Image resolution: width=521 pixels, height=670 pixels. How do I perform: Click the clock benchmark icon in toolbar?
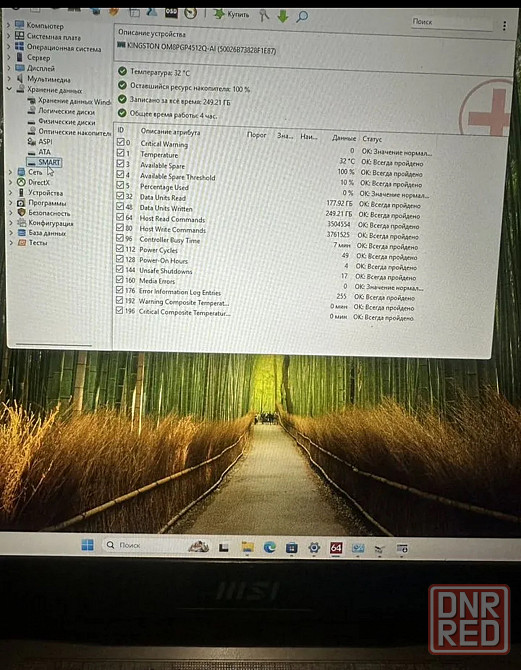pyautogui.click(x=190, y=13)
